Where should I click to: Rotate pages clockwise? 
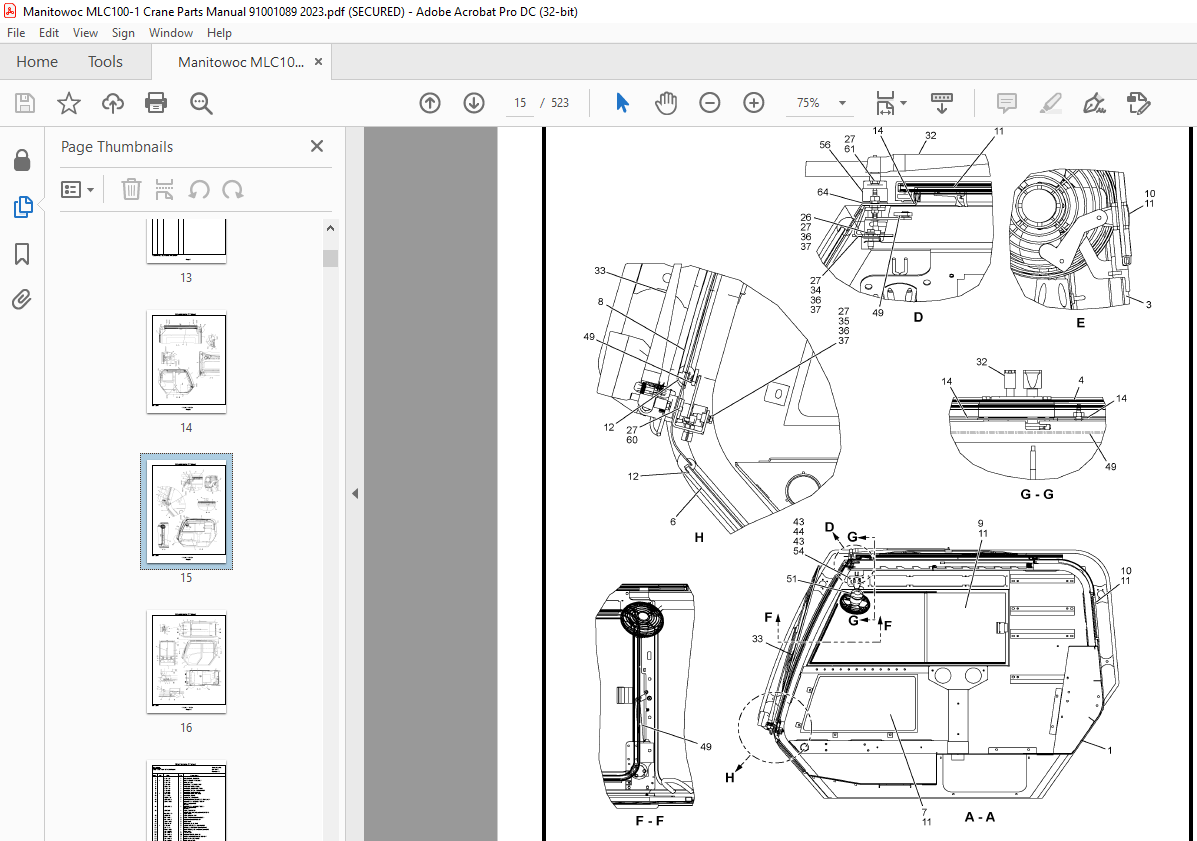233,189
